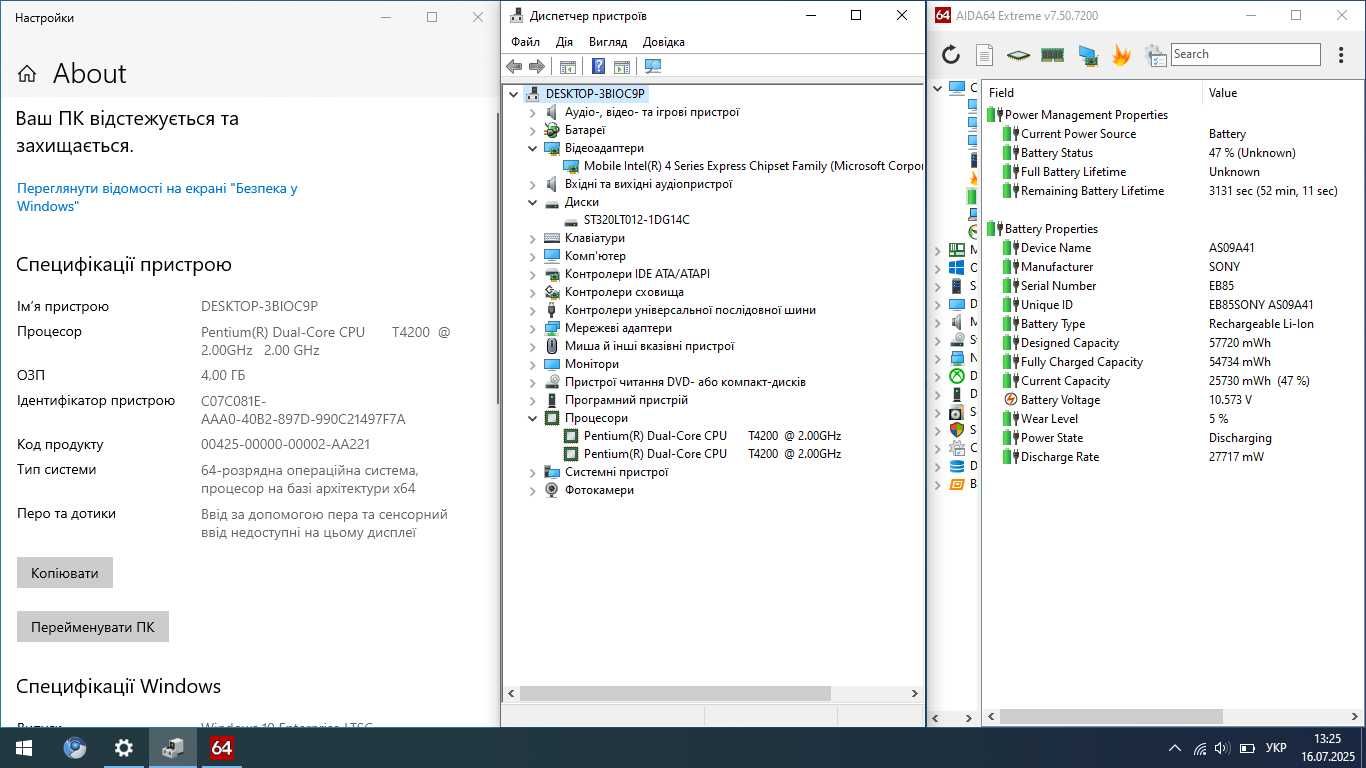Open the Вигляд menu in Device Manager
The width and height of the screenshot is (1366, 768).
(x=608, y=42)
